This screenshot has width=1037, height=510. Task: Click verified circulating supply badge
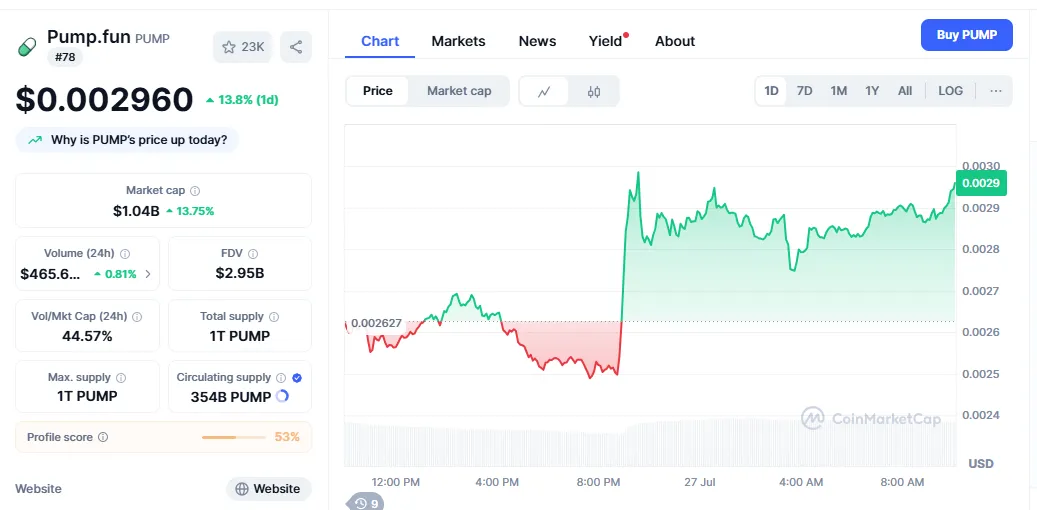tap(297, 378)
